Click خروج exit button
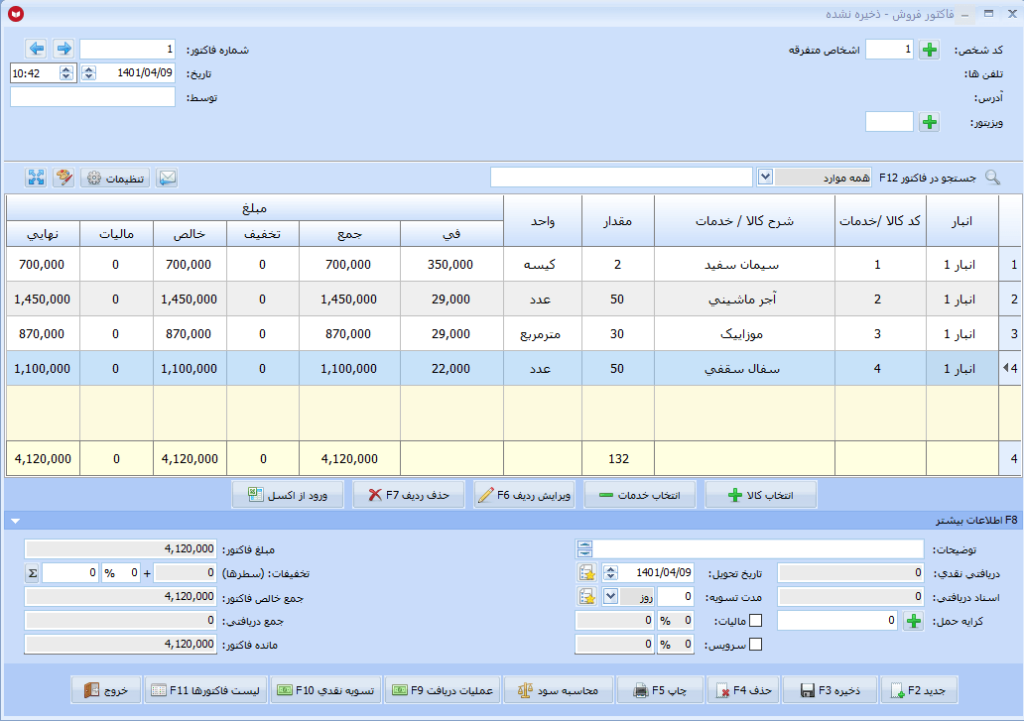The width and height of the screenshot is (1024, 721). point(106,690)
